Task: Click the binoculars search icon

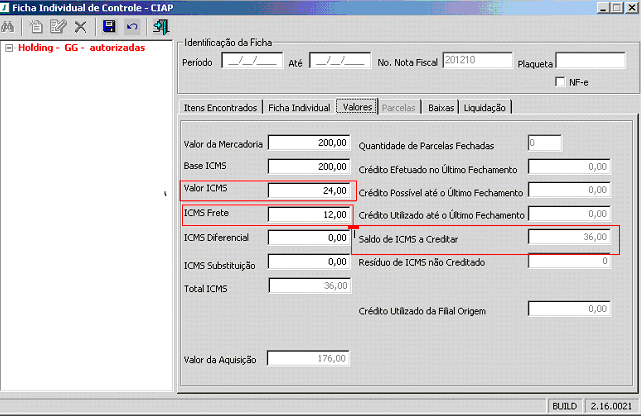Action: pyautogui.click(x=8, y=27)
